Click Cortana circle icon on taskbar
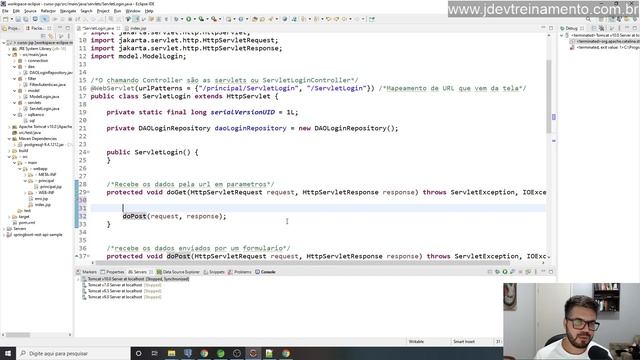 138,353
